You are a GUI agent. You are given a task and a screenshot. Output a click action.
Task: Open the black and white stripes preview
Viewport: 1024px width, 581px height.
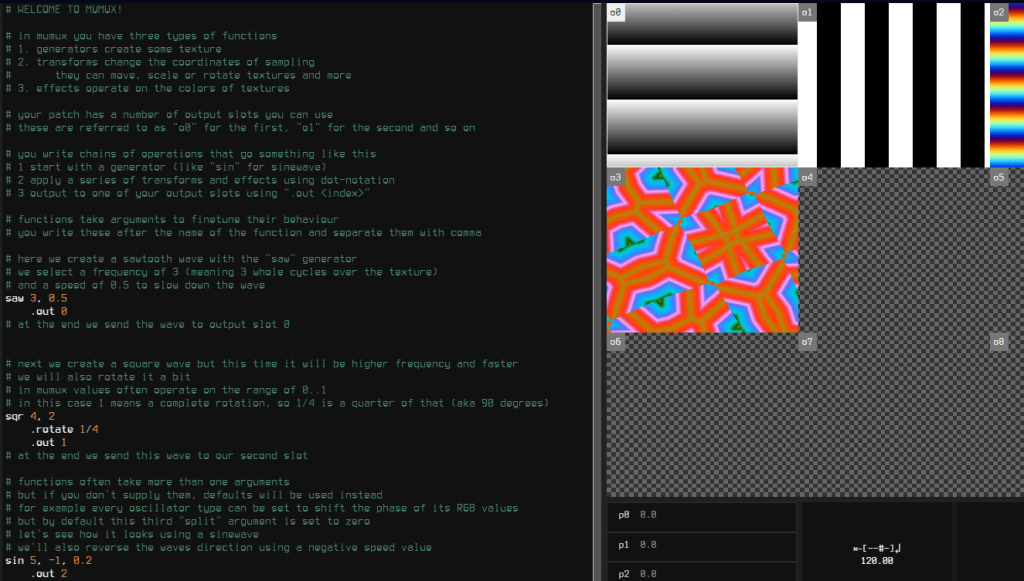tap(893, 90)
